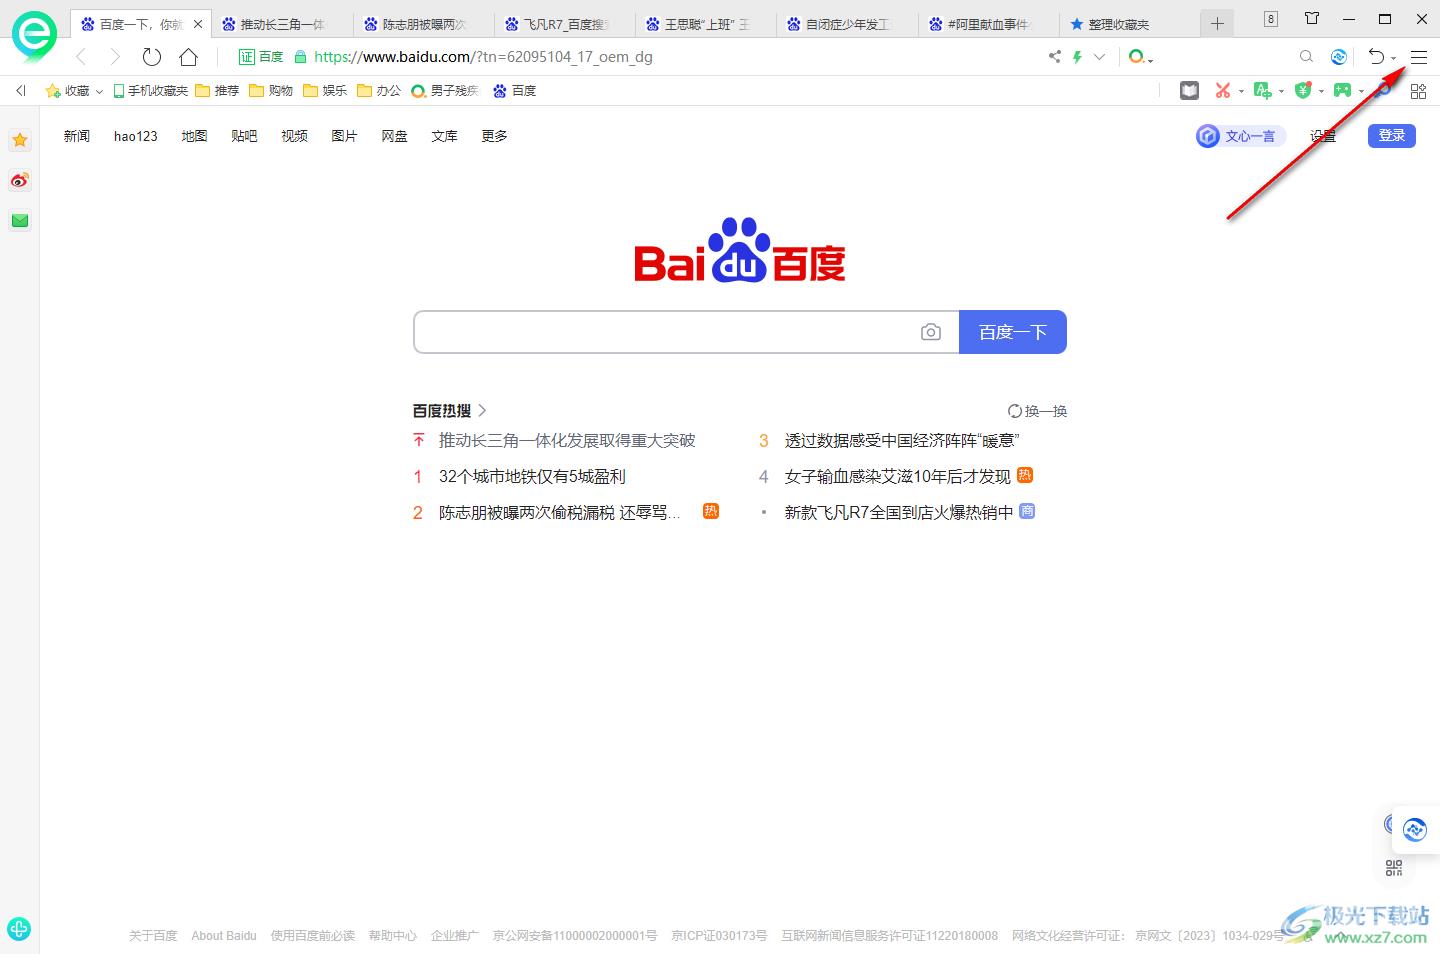Open the browser main menu (hamburger icon)
Image resolution: width=1440 pixels, height=954 pixels.
pyautogui.click(x=1418, y=57)
